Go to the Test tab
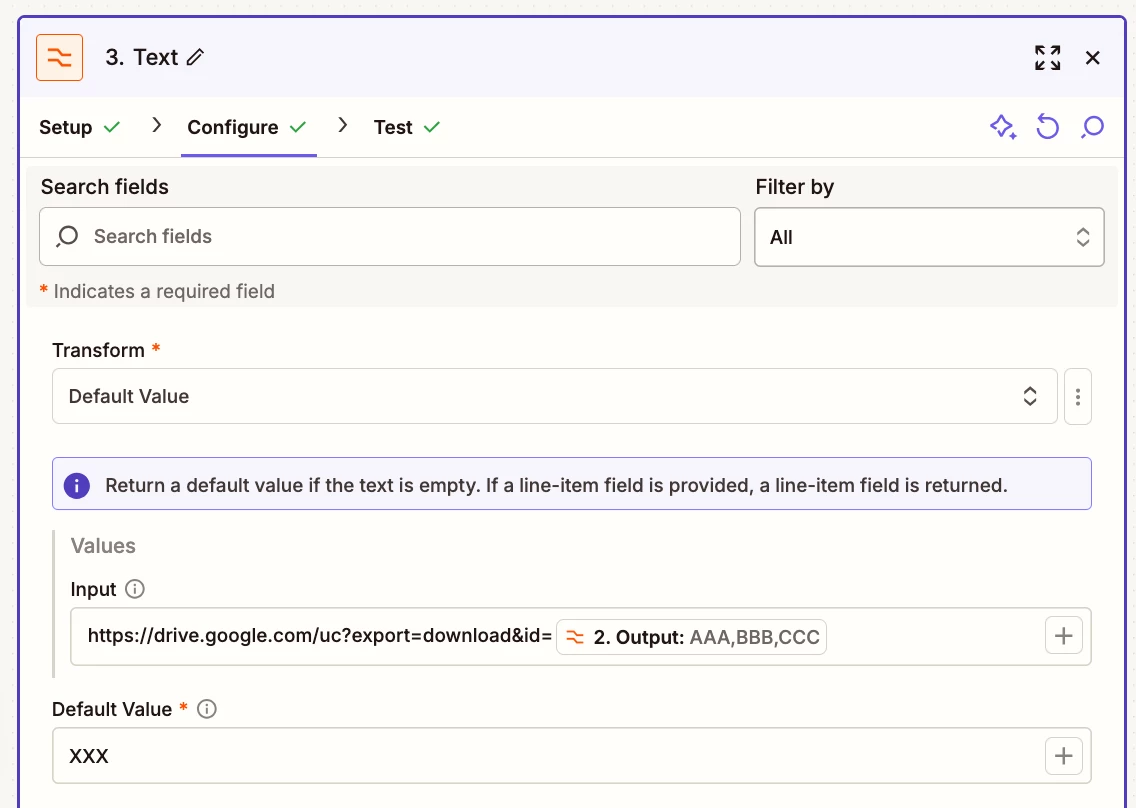 [393, 128]
